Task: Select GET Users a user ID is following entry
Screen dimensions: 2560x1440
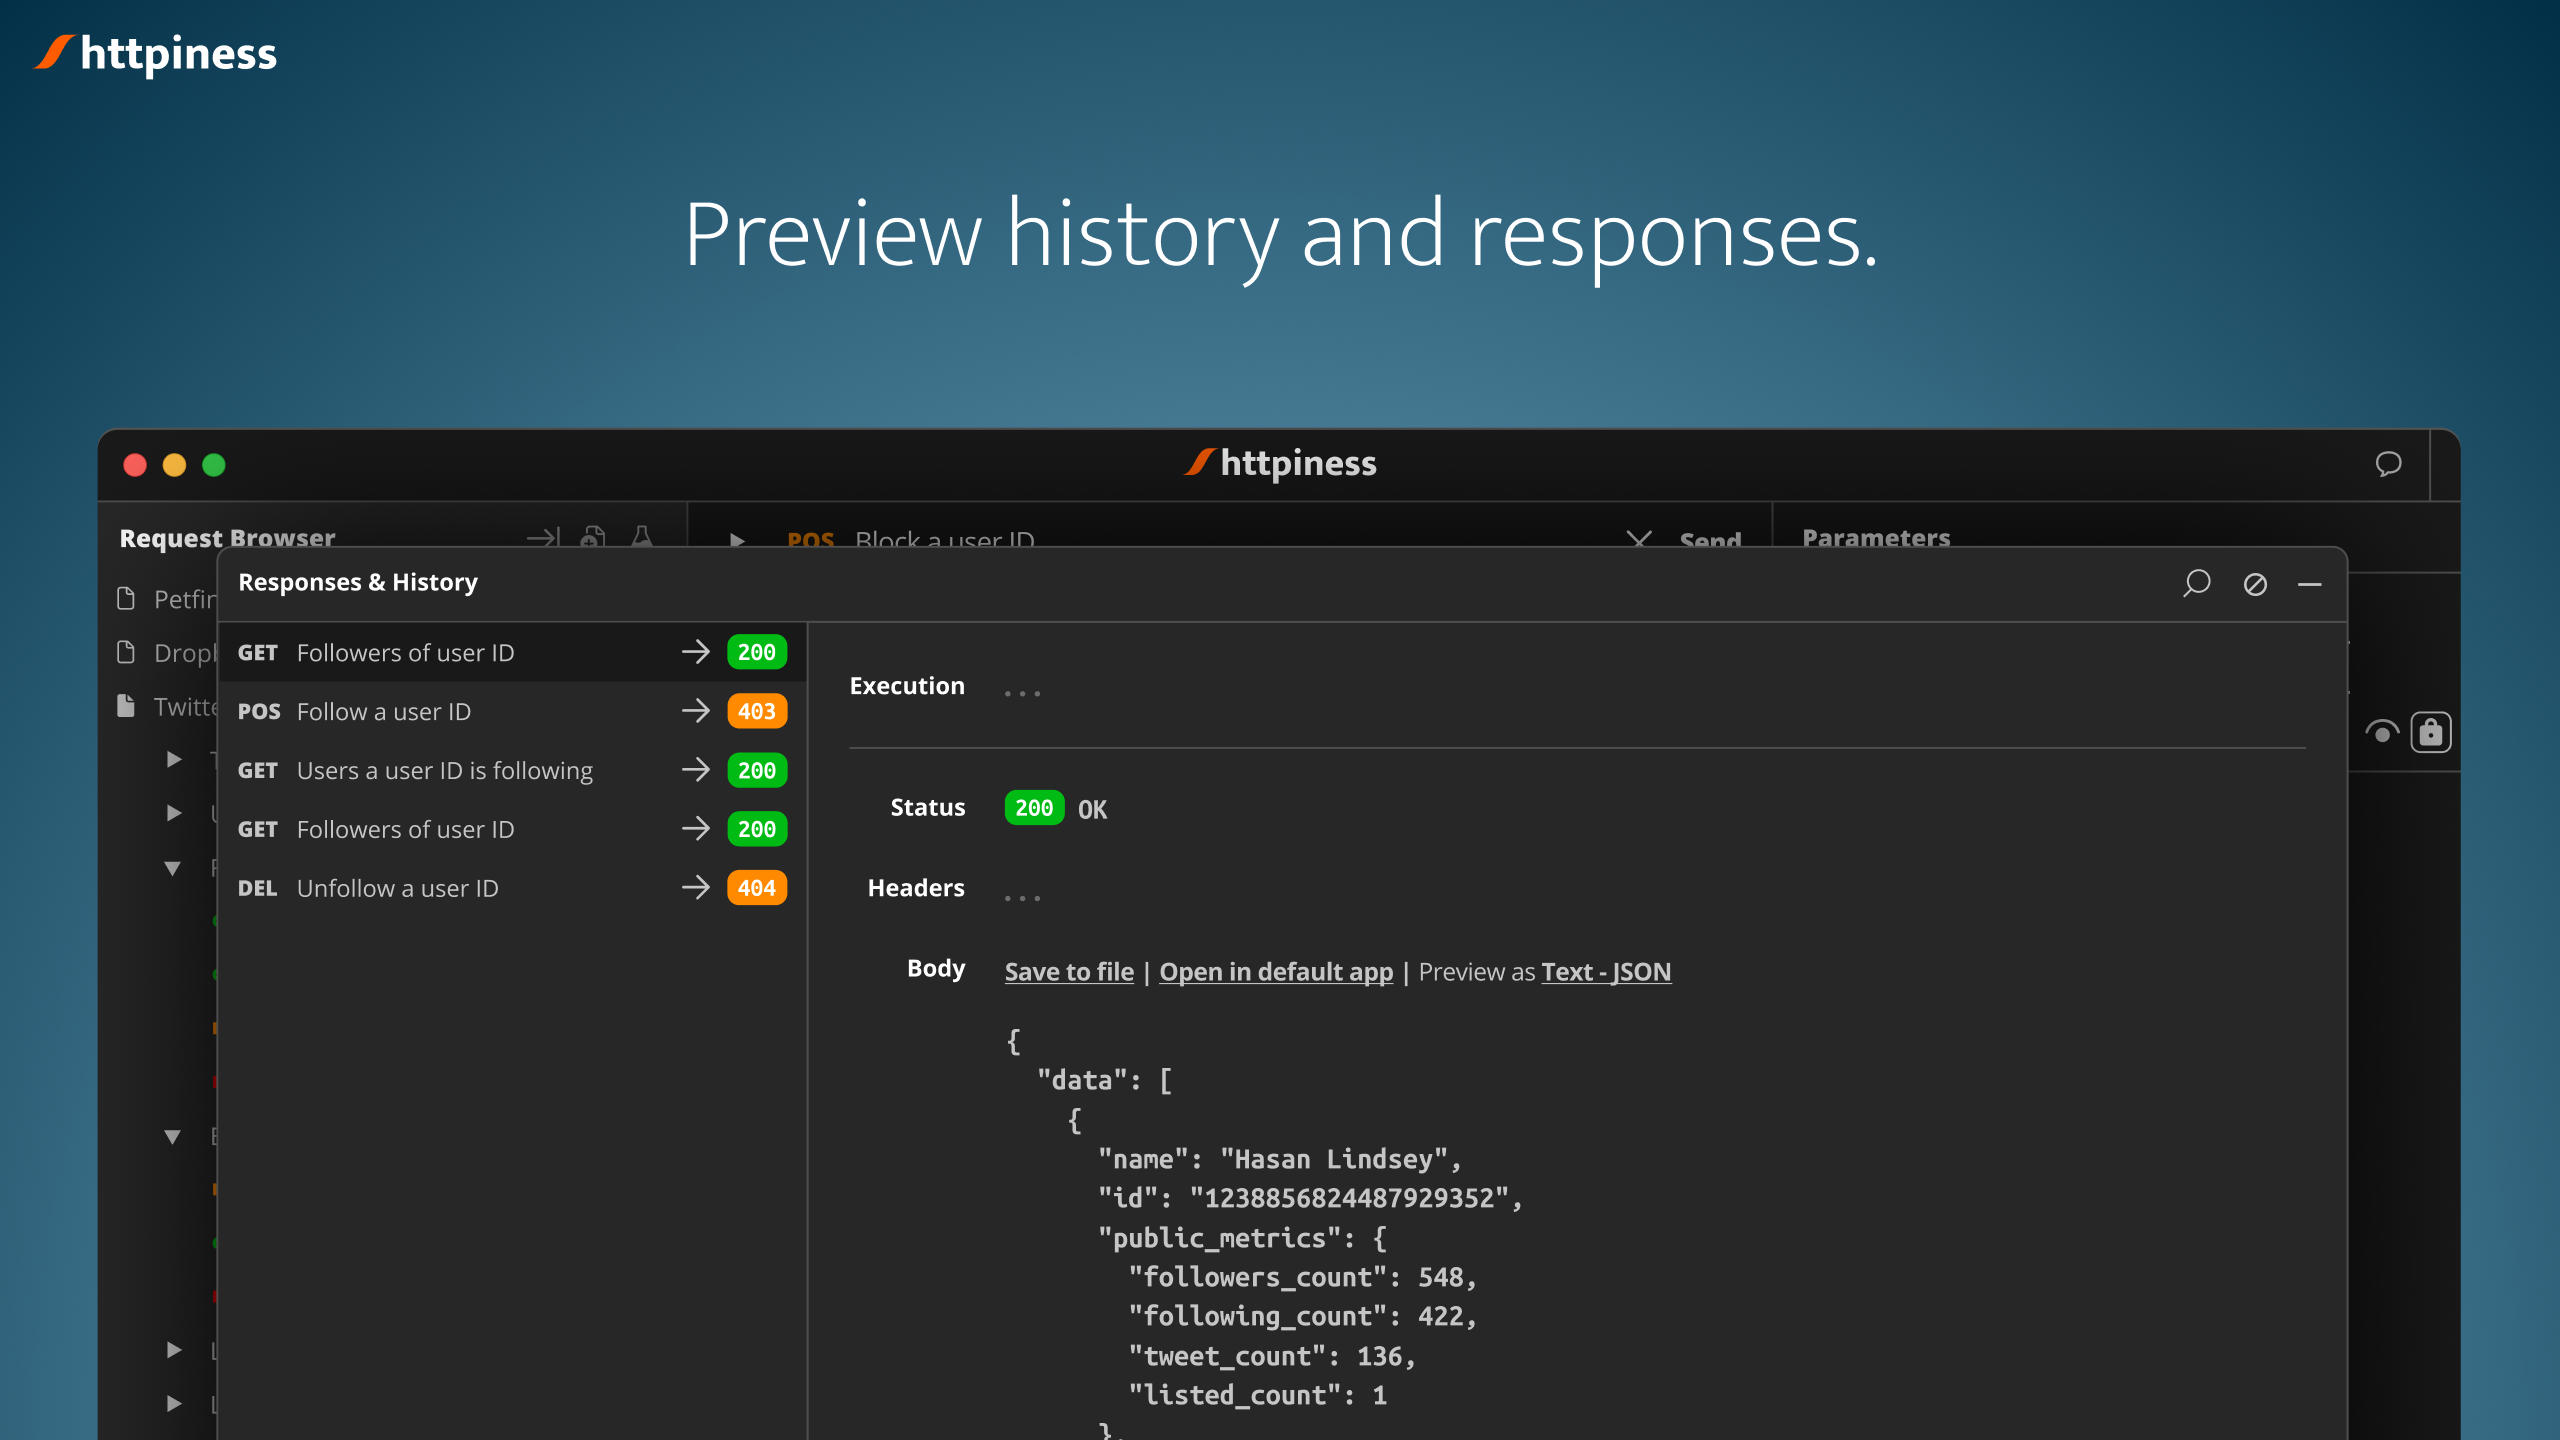Action: pyautogui.click(x=512, y=770)
